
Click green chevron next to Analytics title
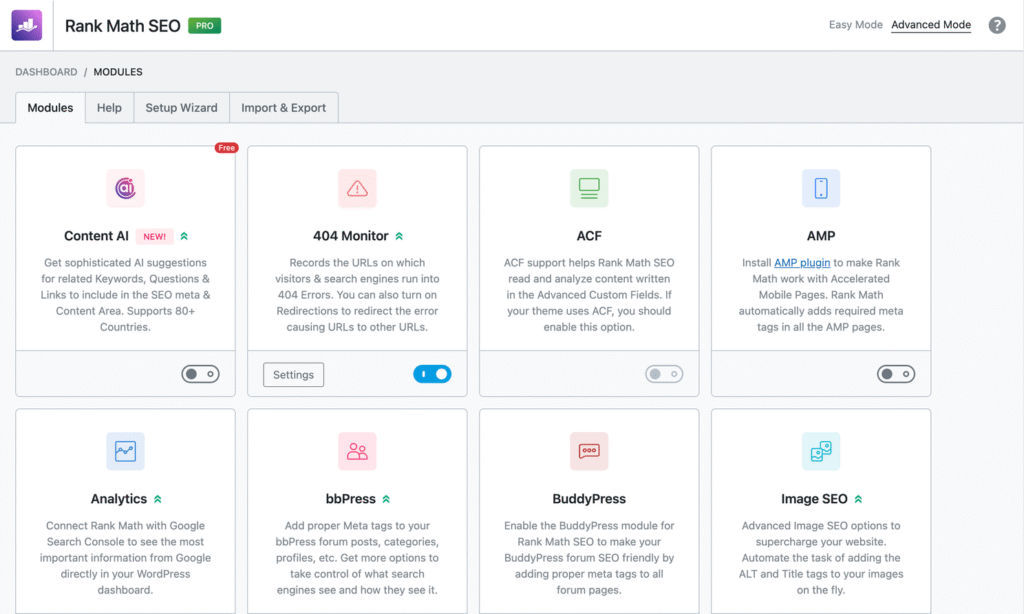click(x=158, y=499)
